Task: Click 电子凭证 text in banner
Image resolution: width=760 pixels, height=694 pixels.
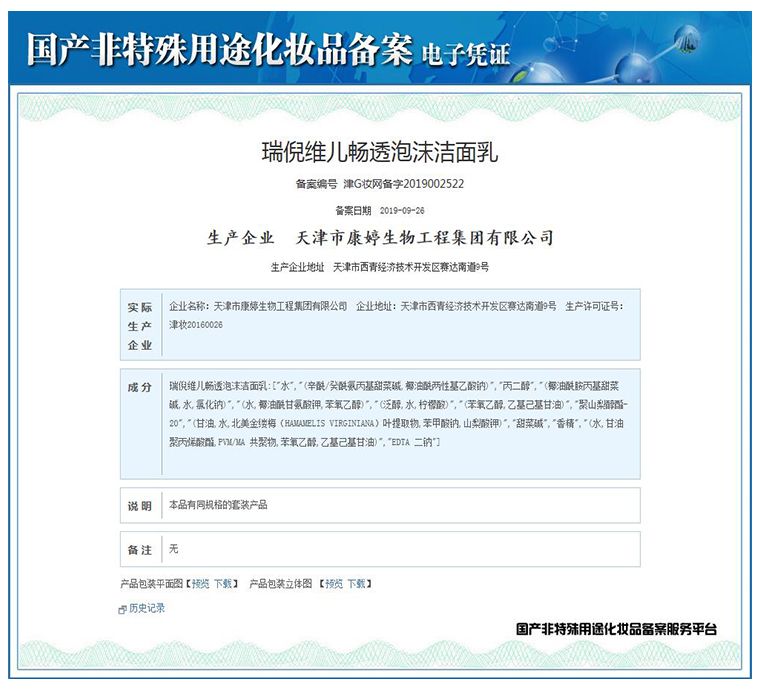Action: (x=466, y=54)
